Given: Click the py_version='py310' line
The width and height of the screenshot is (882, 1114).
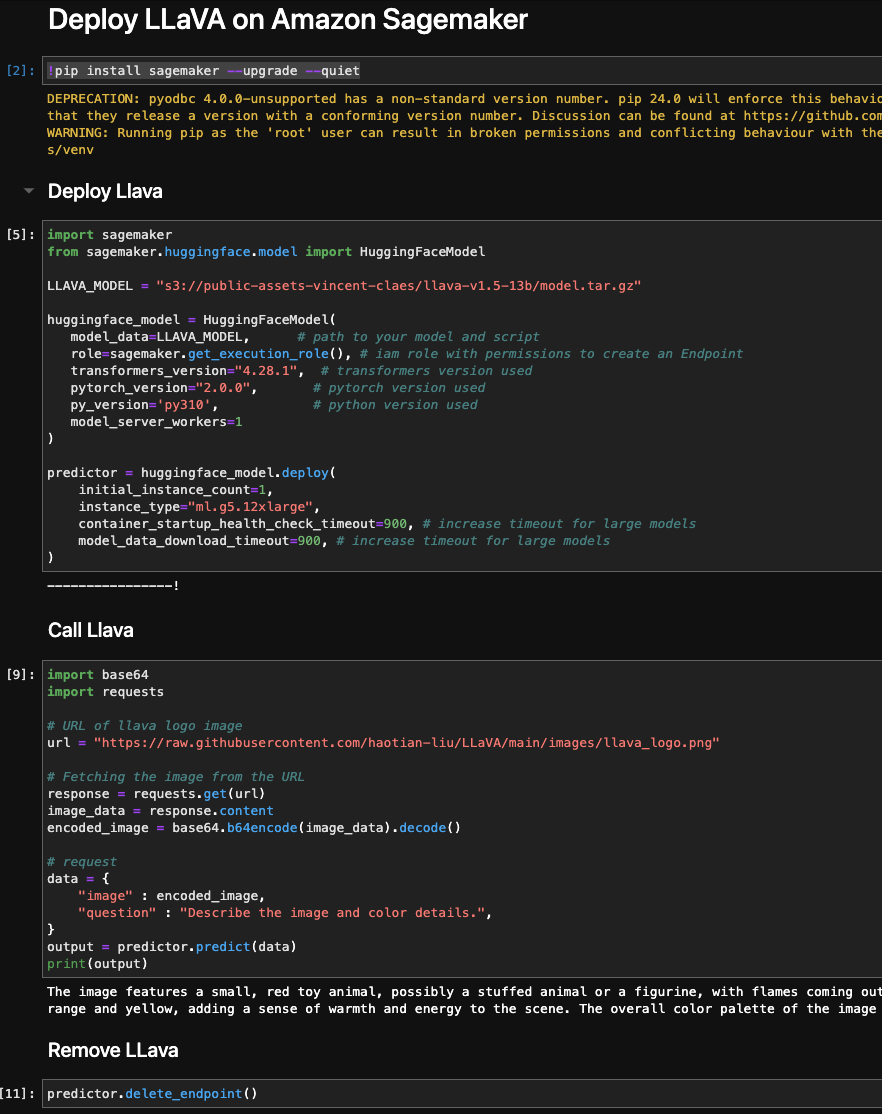Looking at the screenshot, I should 274,405.
